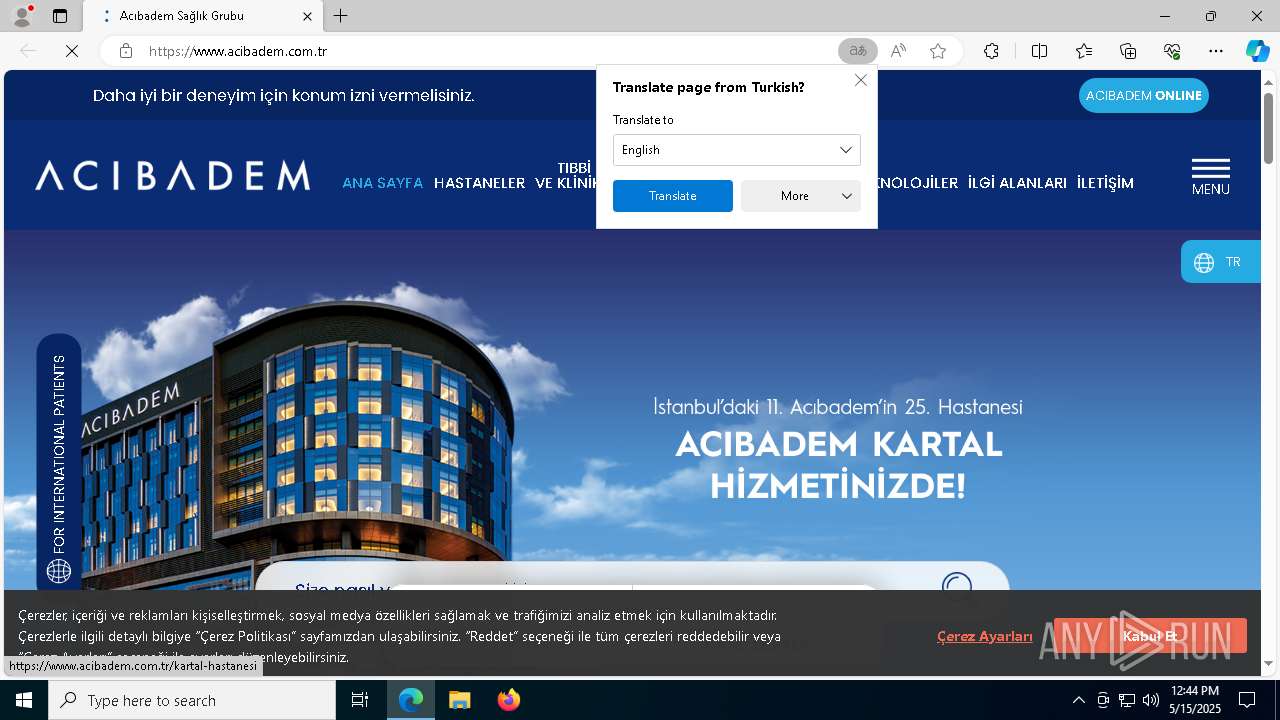This screenshot has height=720, width=1280.
Task: Open Task View on taskbar
Action: pos(360,700)
